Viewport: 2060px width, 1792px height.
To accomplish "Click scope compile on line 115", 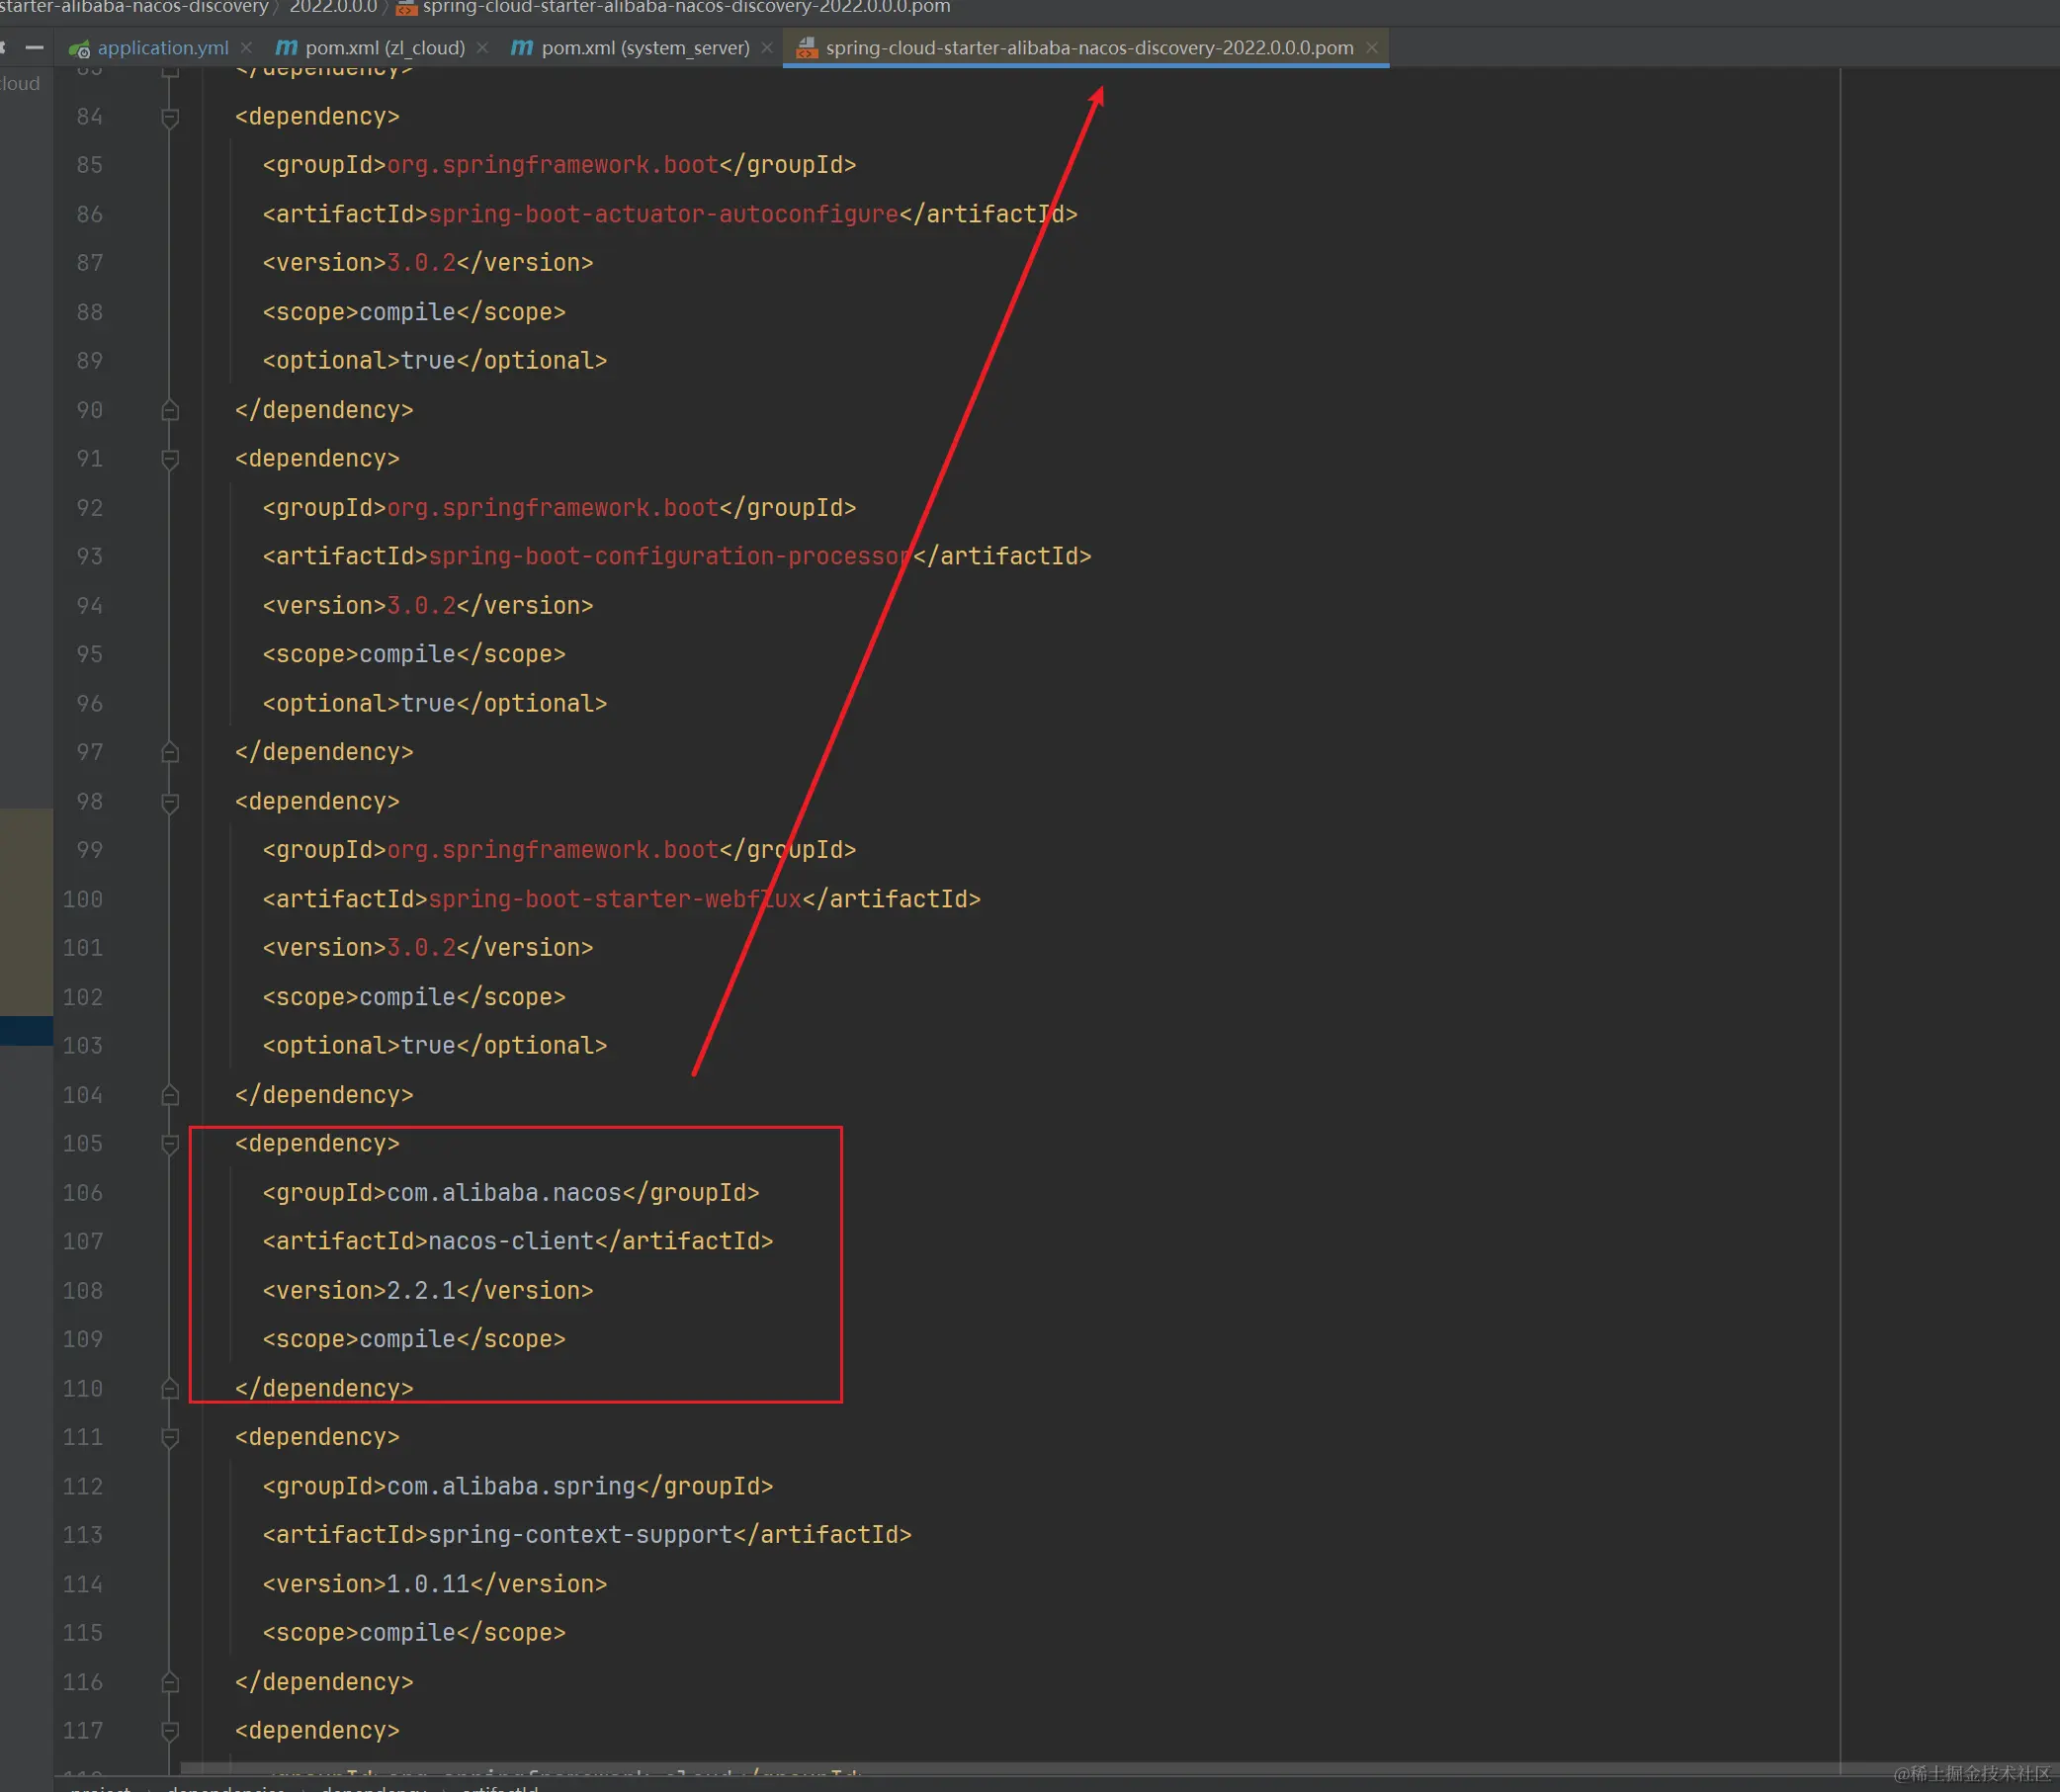I will click(x=407, y=1633).
